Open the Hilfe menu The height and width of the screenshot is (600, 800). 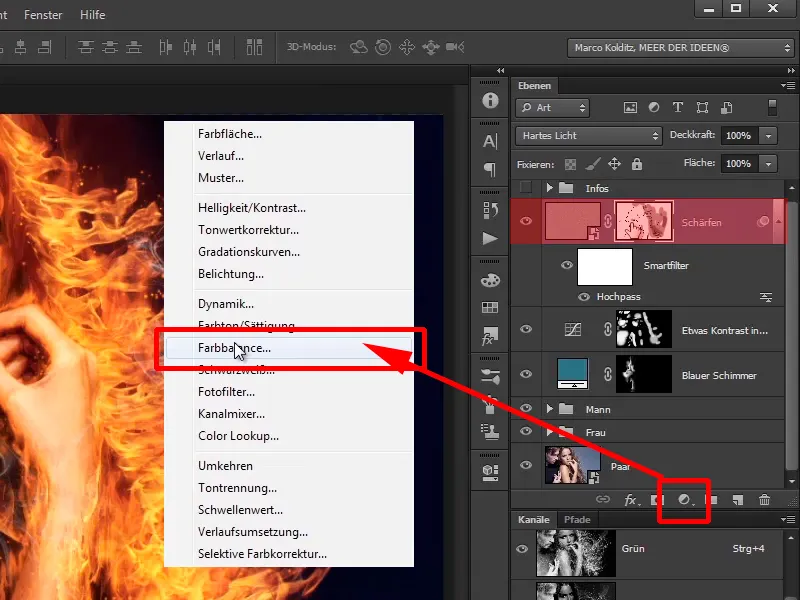92,15
